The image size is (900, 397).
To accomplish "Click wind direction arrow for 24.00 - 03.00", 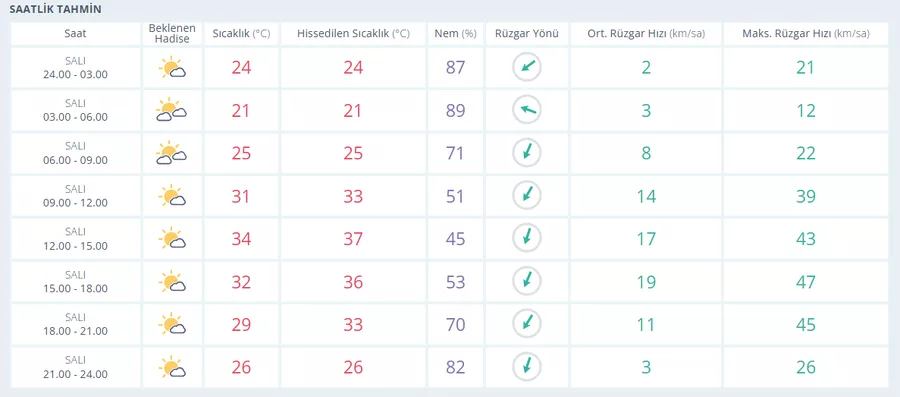I will coord(527,67).
